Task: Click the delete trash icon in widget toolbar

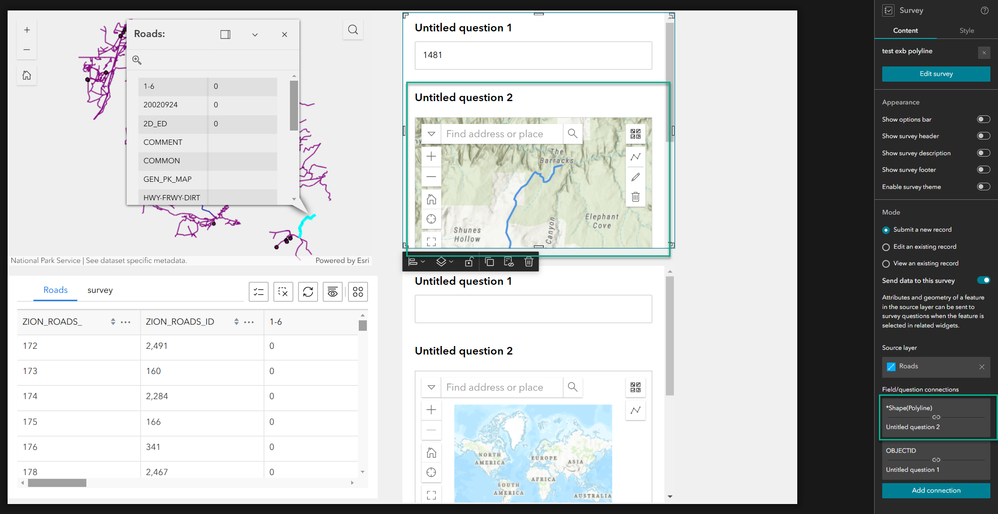Action: point(528,261)
